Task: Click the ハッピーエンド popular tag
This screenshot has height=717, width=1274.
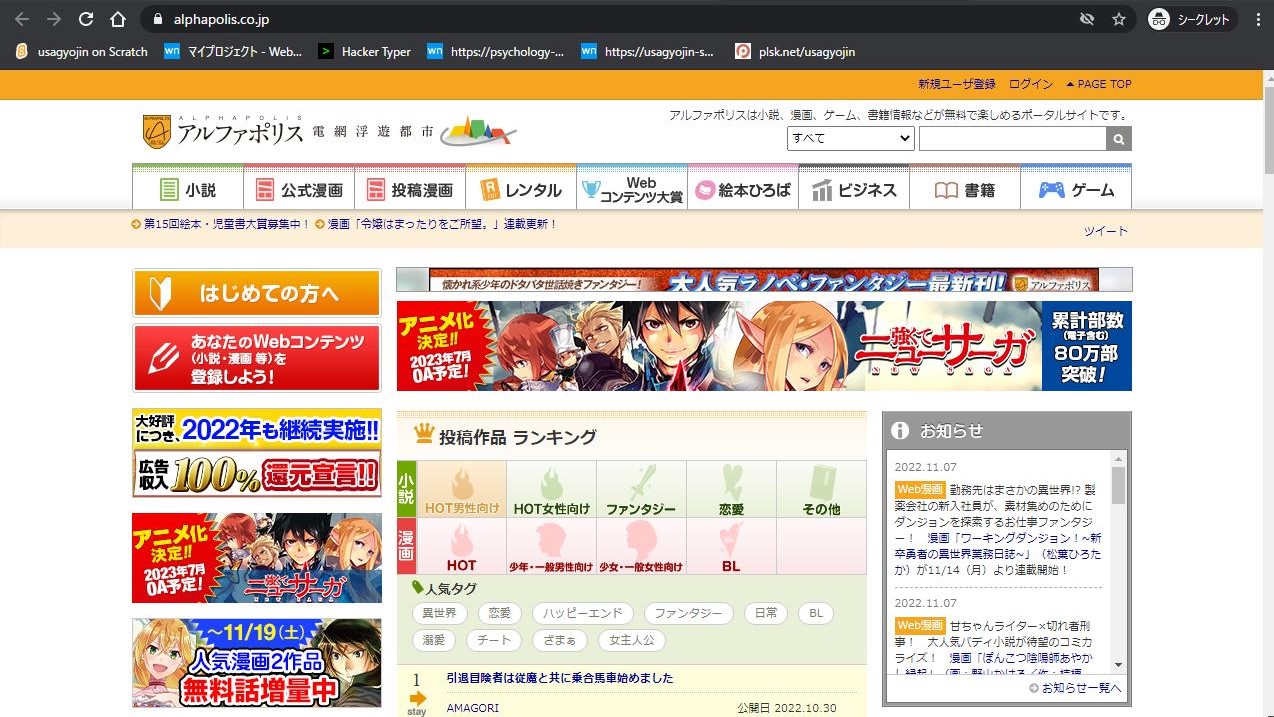Action: (583, 613)
